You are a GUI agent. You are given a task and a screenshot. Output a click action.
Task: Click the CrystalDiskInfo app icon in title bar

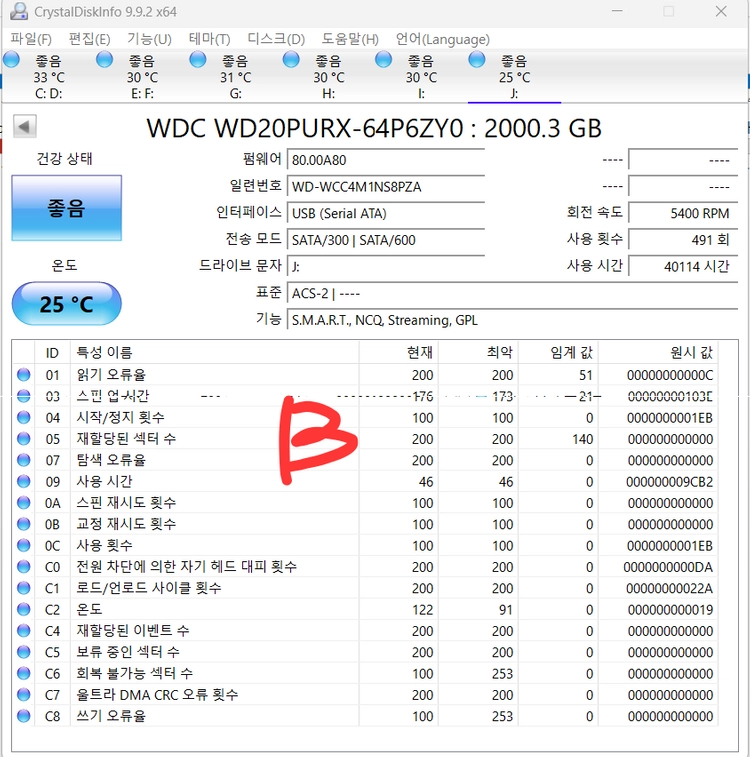tap(18, 11)
